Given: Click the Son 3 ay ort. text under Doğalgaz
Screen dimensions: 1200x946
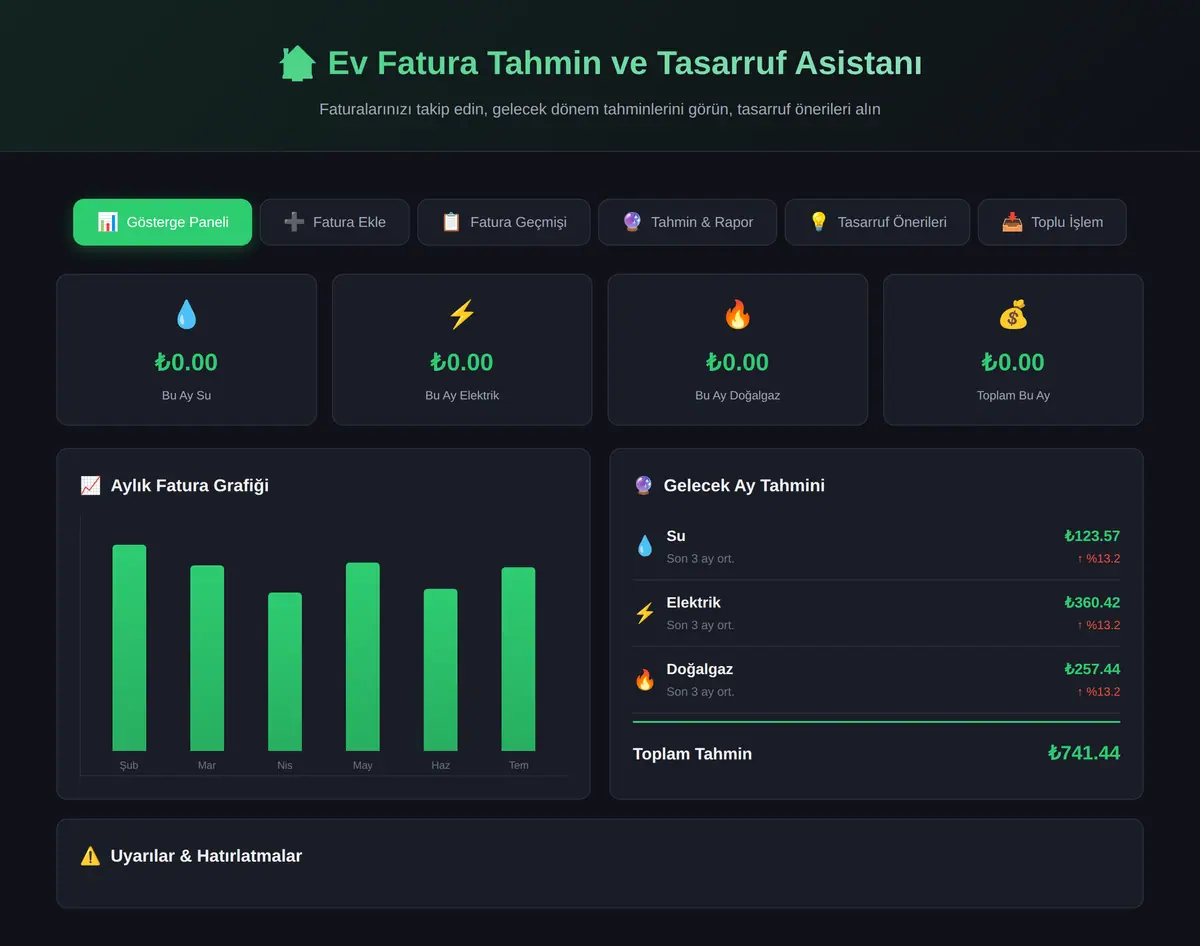Looking at the screenshot, I should click(700, 692).
